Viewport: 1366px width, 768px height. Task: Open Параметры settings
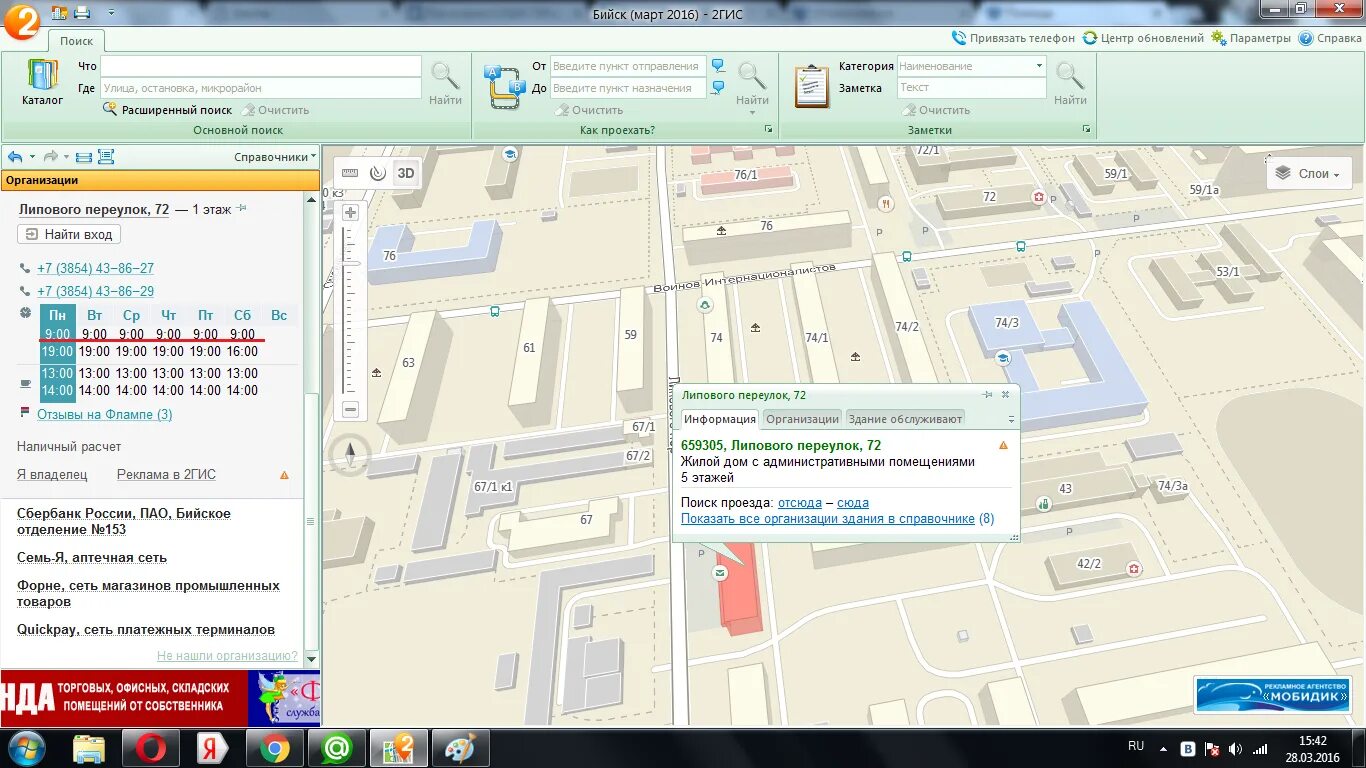[x=1251, y=38]
